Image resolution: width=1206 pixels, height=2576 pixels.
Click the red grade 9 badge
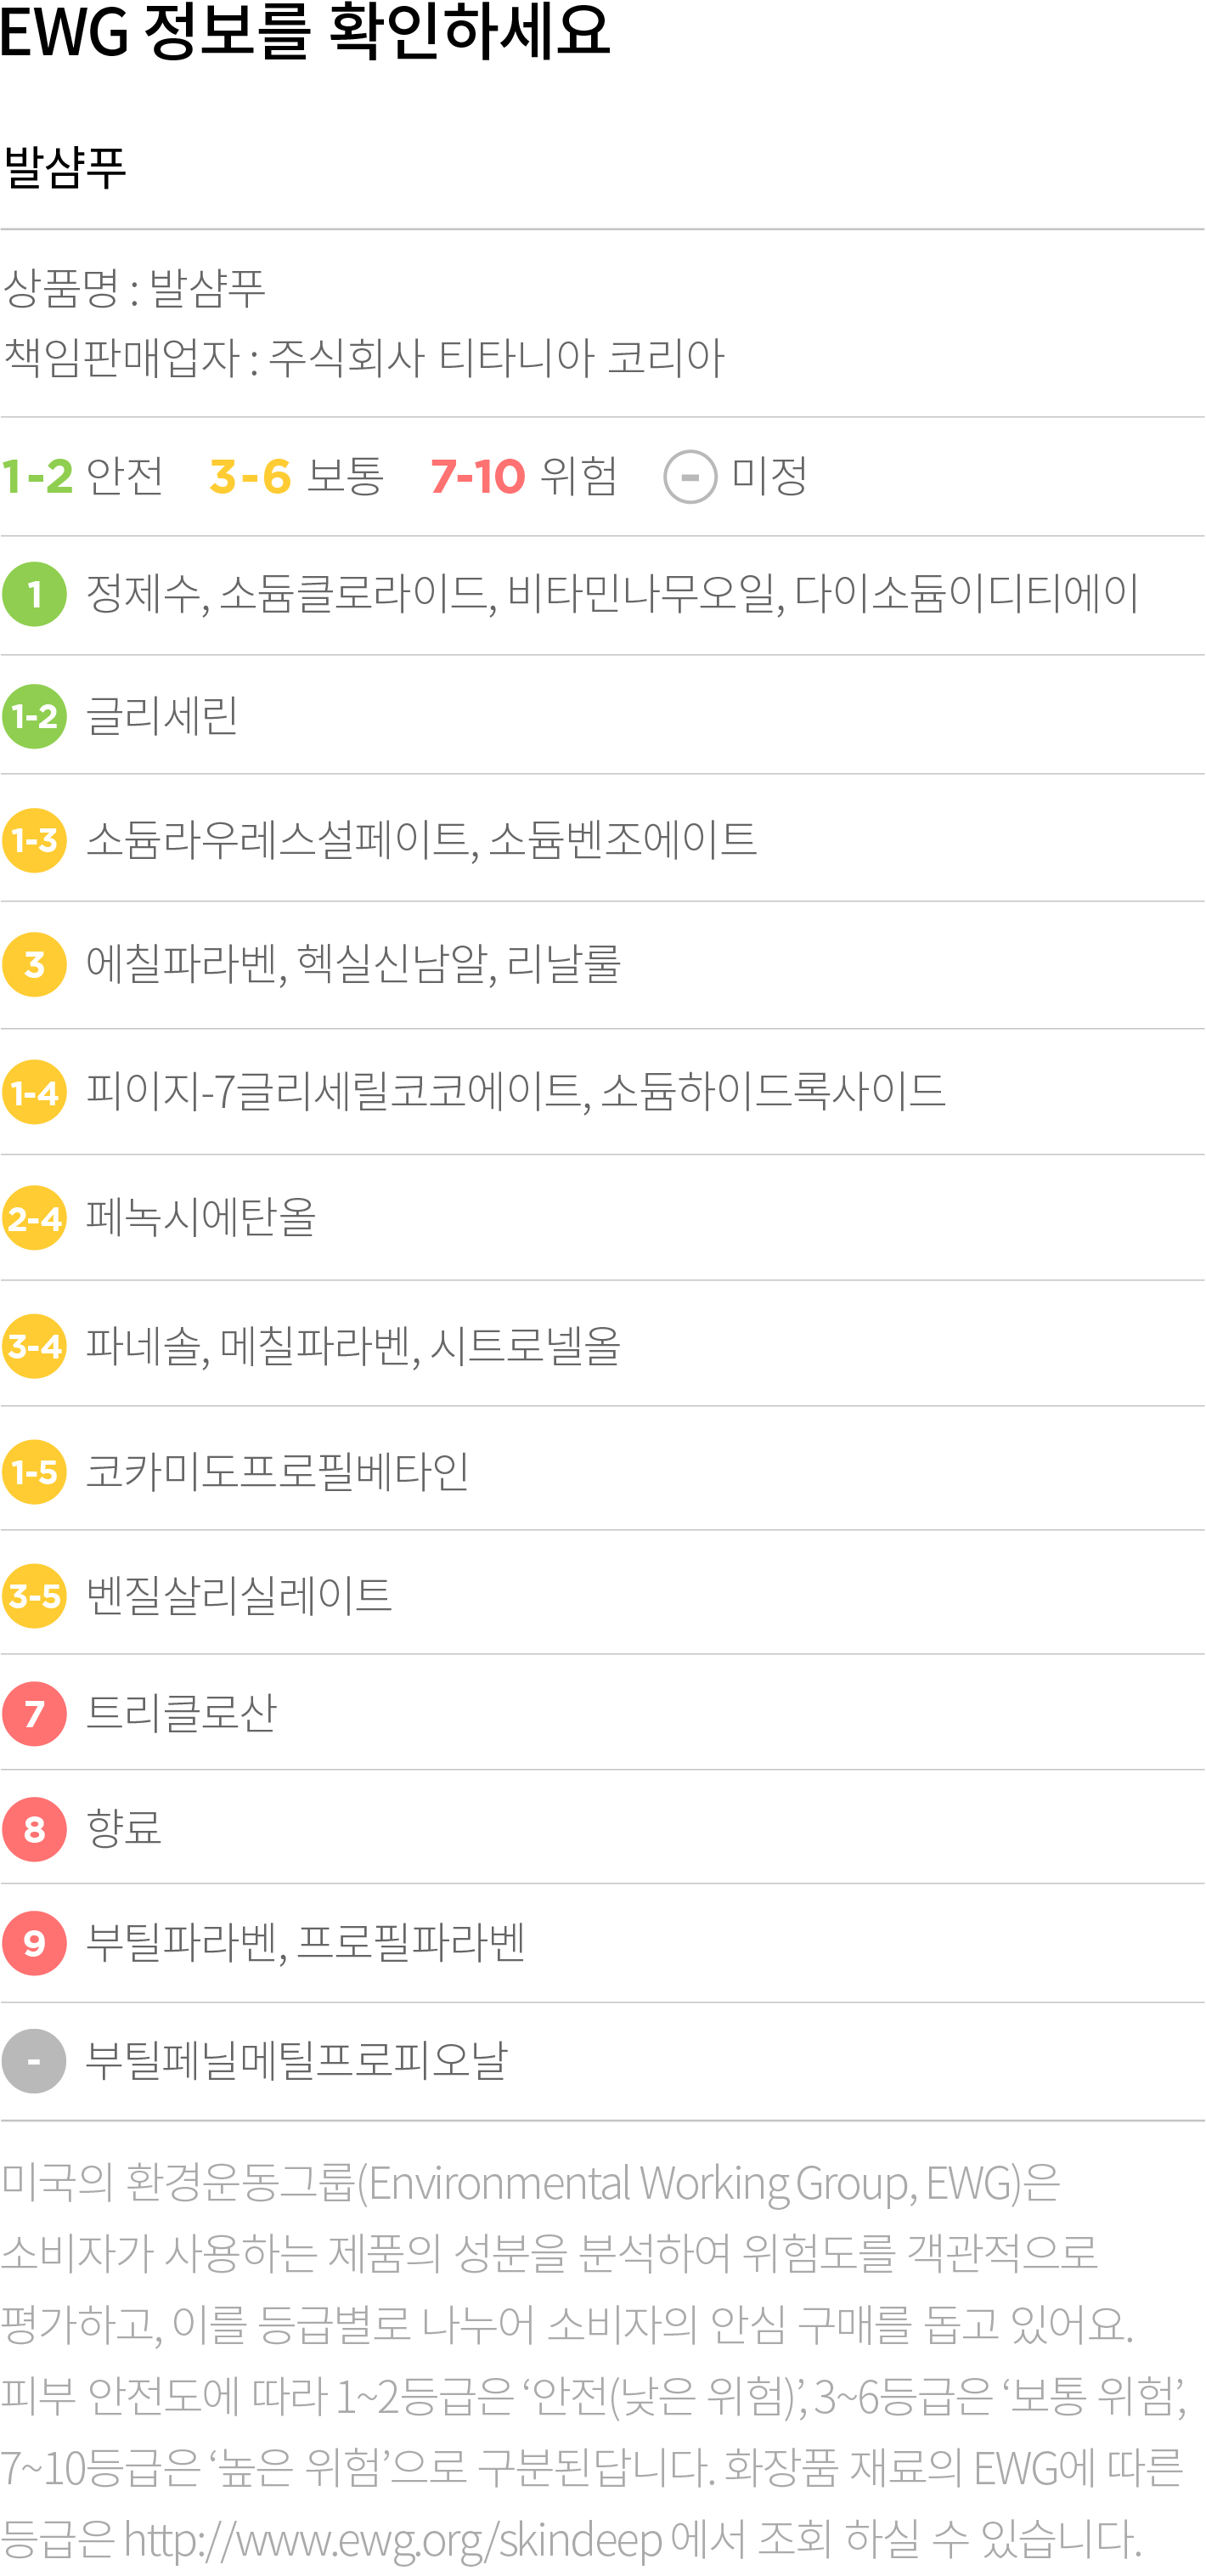point(34,1943)
